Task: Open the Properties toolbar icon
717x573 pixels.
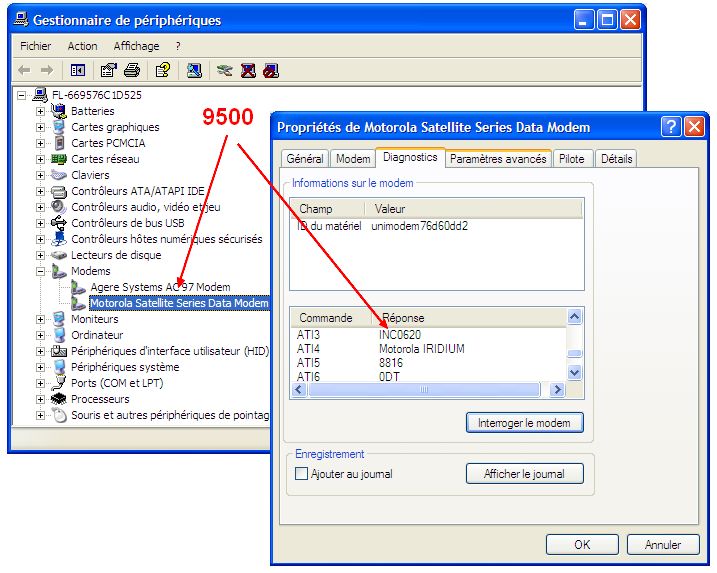Action: 108,70
